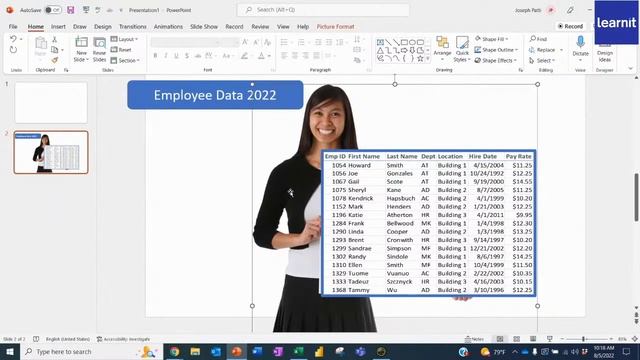Switch to Normal view in status bar
The width and height of the screenshot is (640, 360).
pyautogui.click(x=500, y=339)
